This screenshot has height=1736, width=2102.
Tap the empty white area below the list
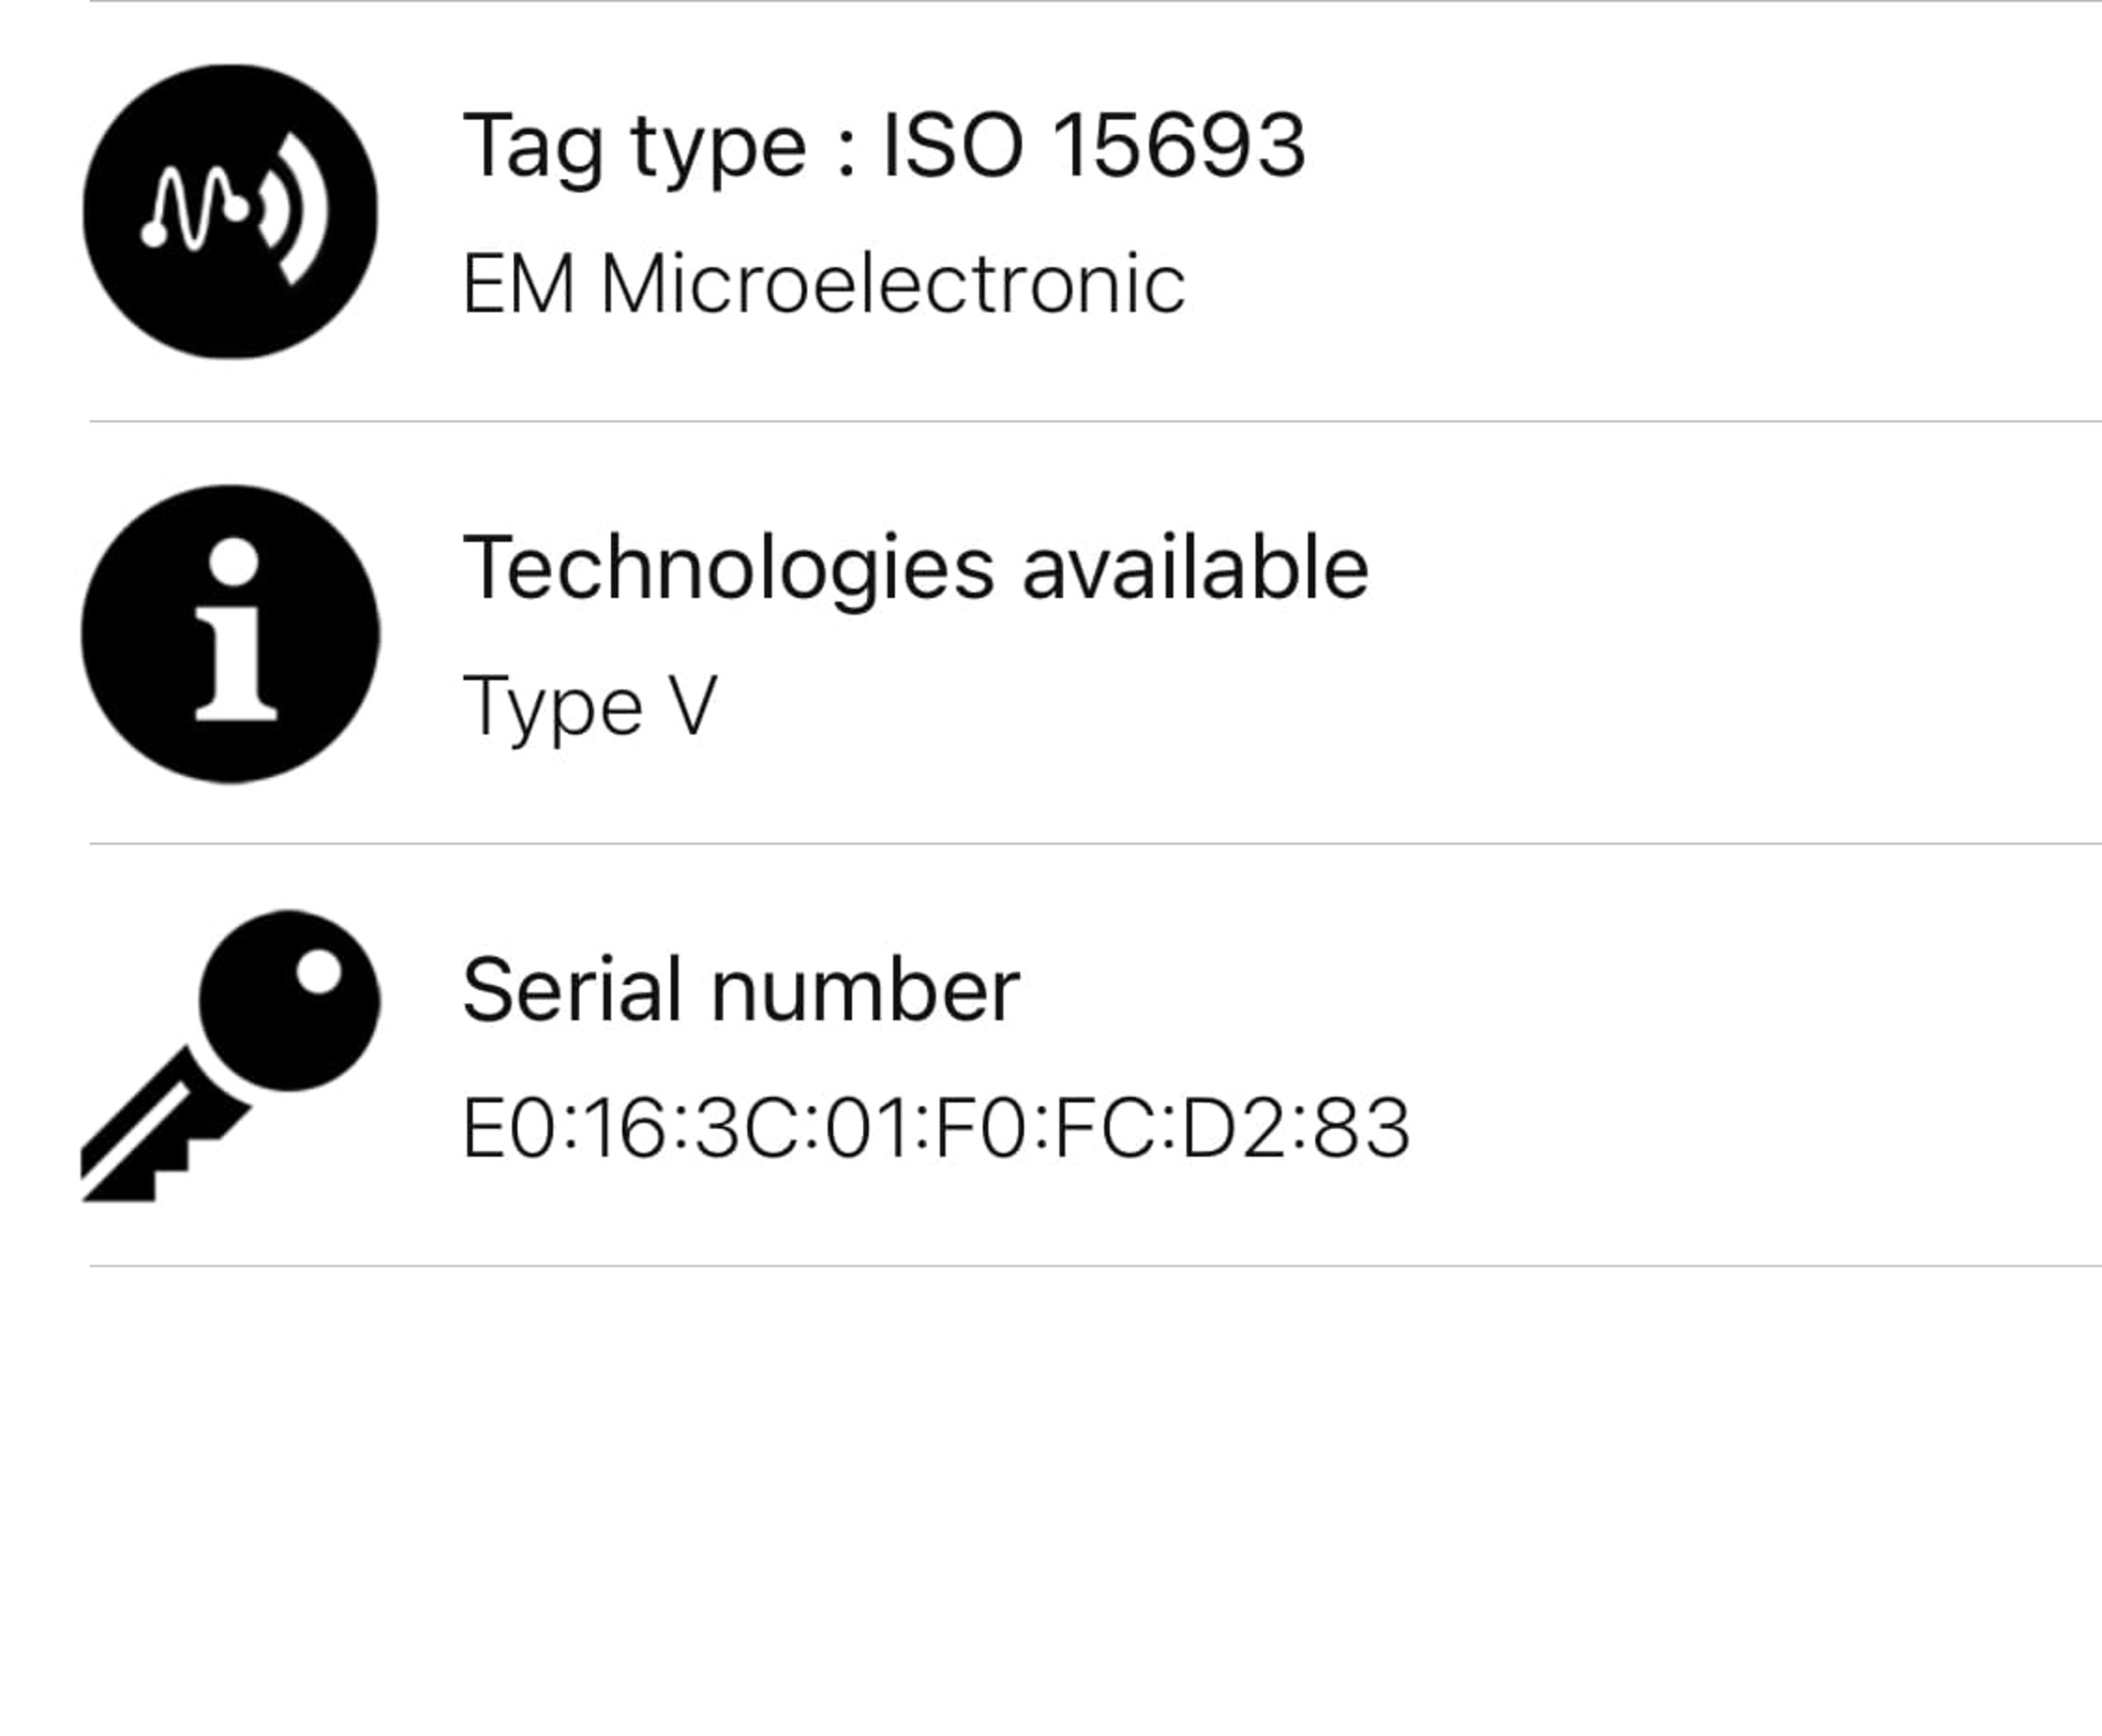(x=1050, y=1500)
